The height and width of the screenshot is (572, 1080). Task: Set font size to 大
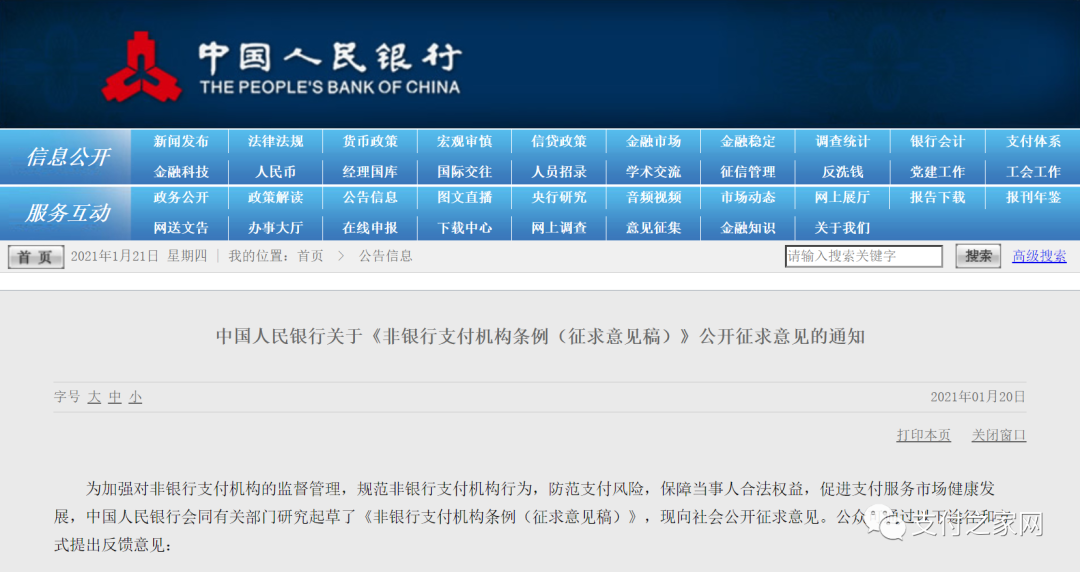94,397
